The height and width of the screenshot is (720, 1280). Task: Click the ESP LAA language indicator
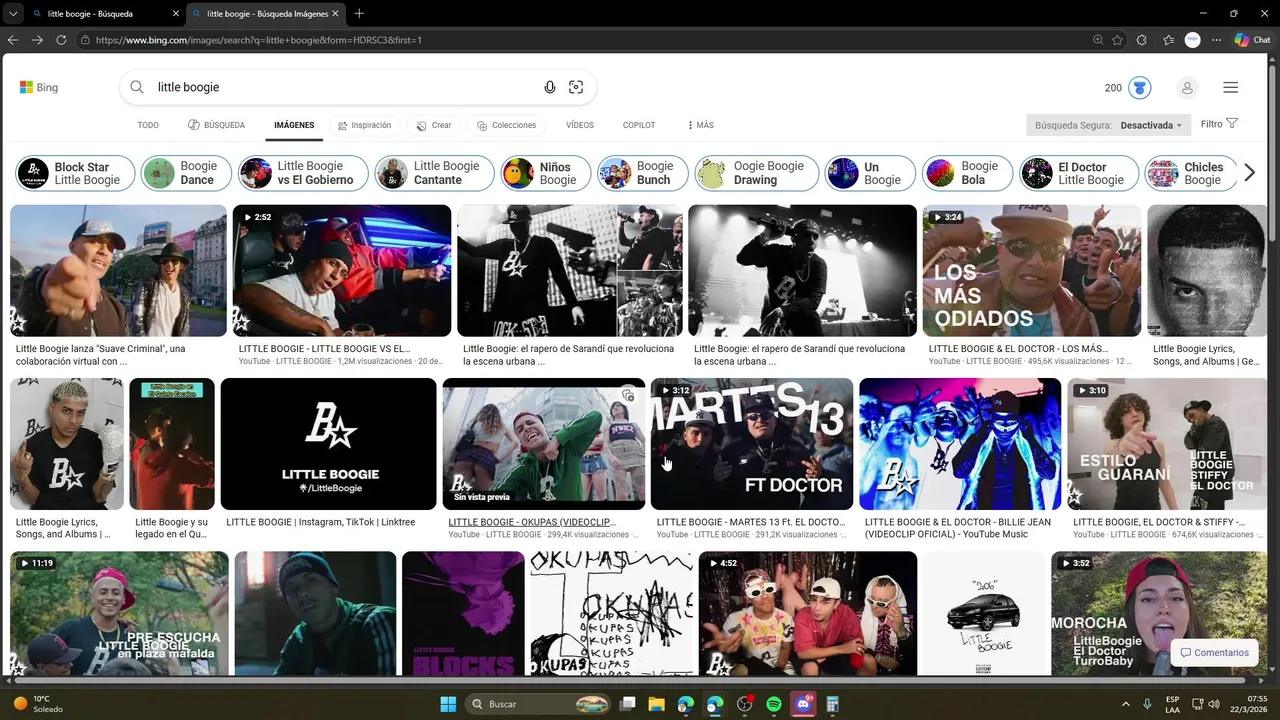pyautogui.click(x=1172, y=704)
